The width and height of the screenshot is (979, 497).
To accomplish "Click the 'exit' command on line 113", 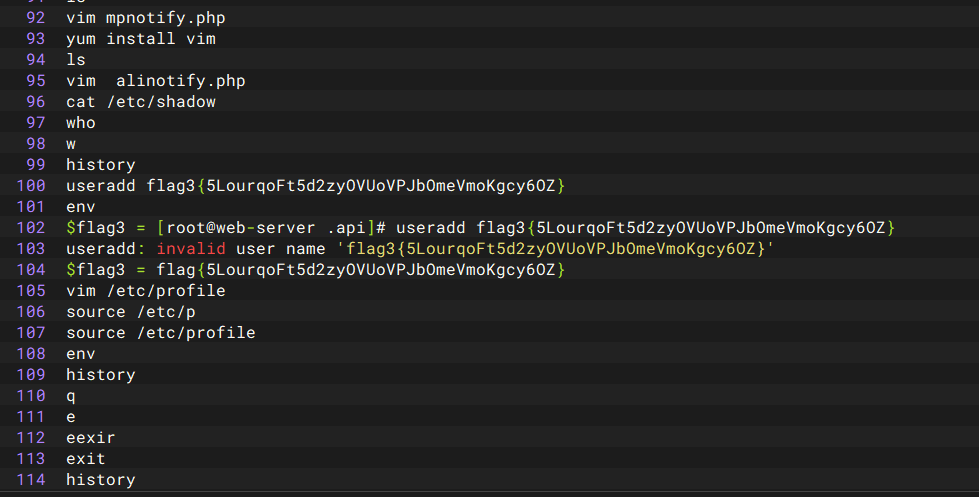I will point(86,459).
